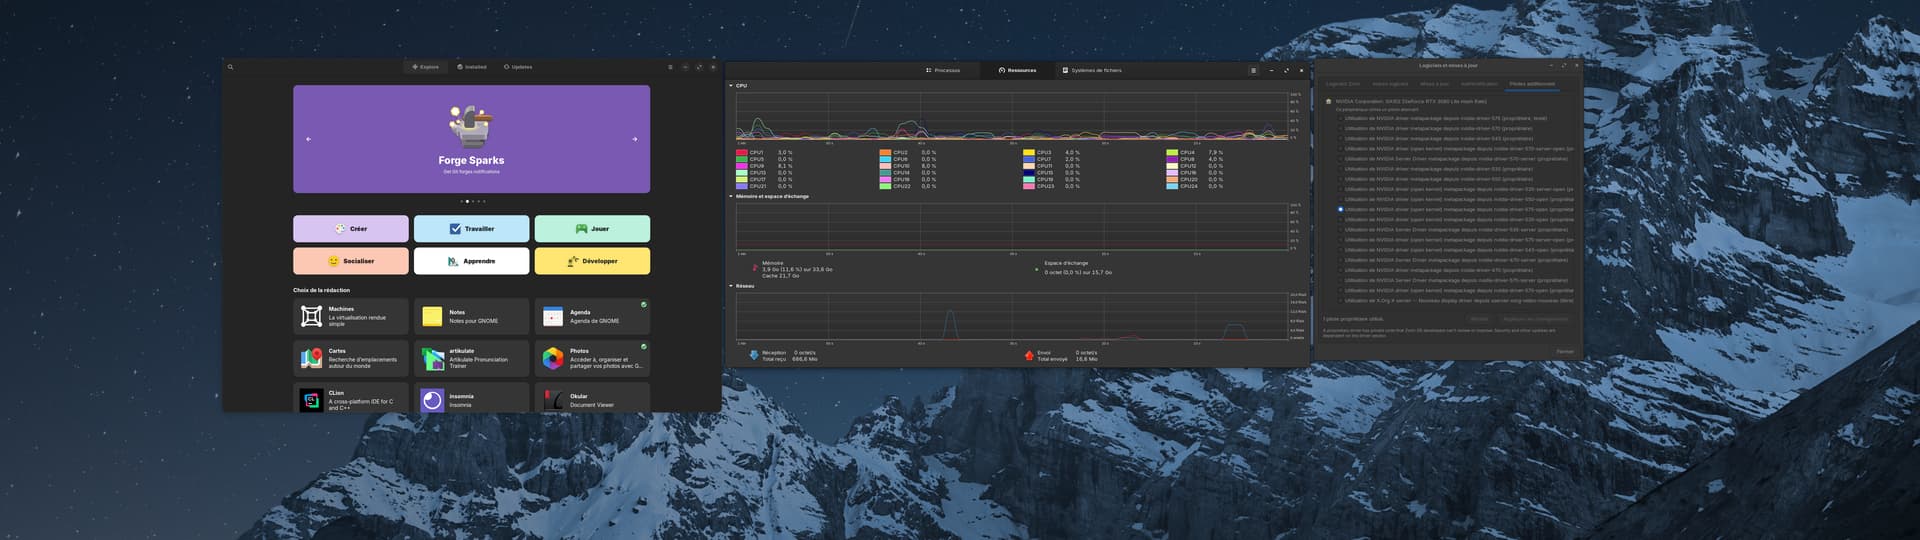Open the System Monitor hamburger menu
This screenshot has height=540, width=1920.
click(1253, 71)
